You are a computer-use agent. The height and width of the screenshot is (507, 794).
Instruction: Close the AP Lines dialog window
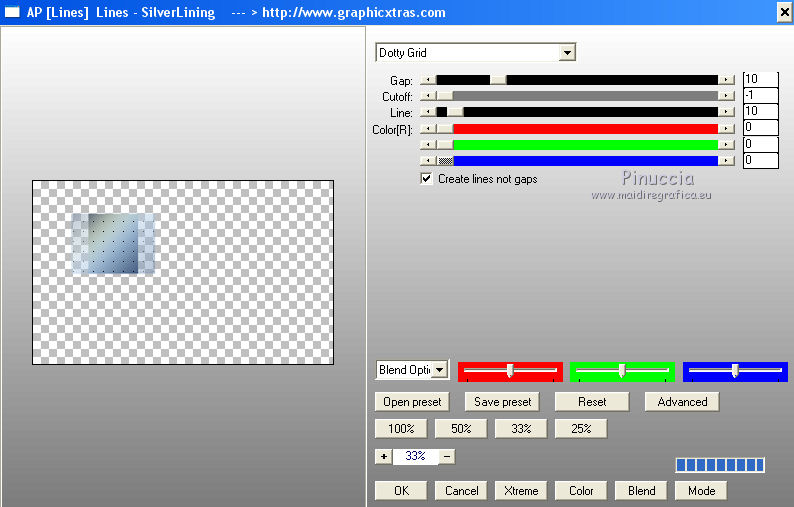784,12
